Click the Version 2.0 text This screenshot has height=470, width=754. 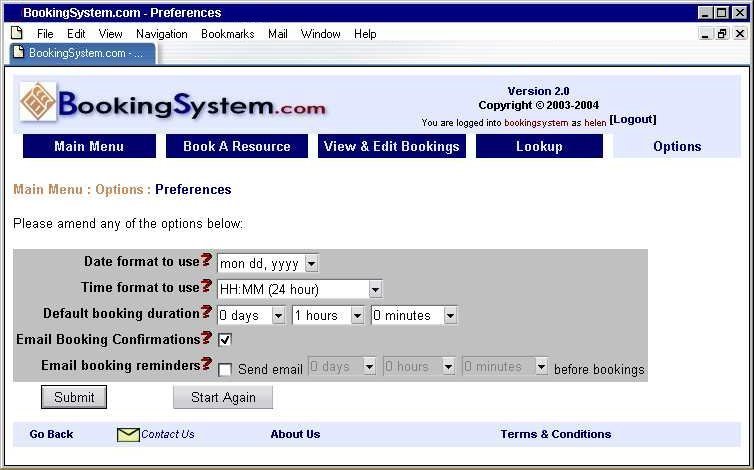click(538, 91)
